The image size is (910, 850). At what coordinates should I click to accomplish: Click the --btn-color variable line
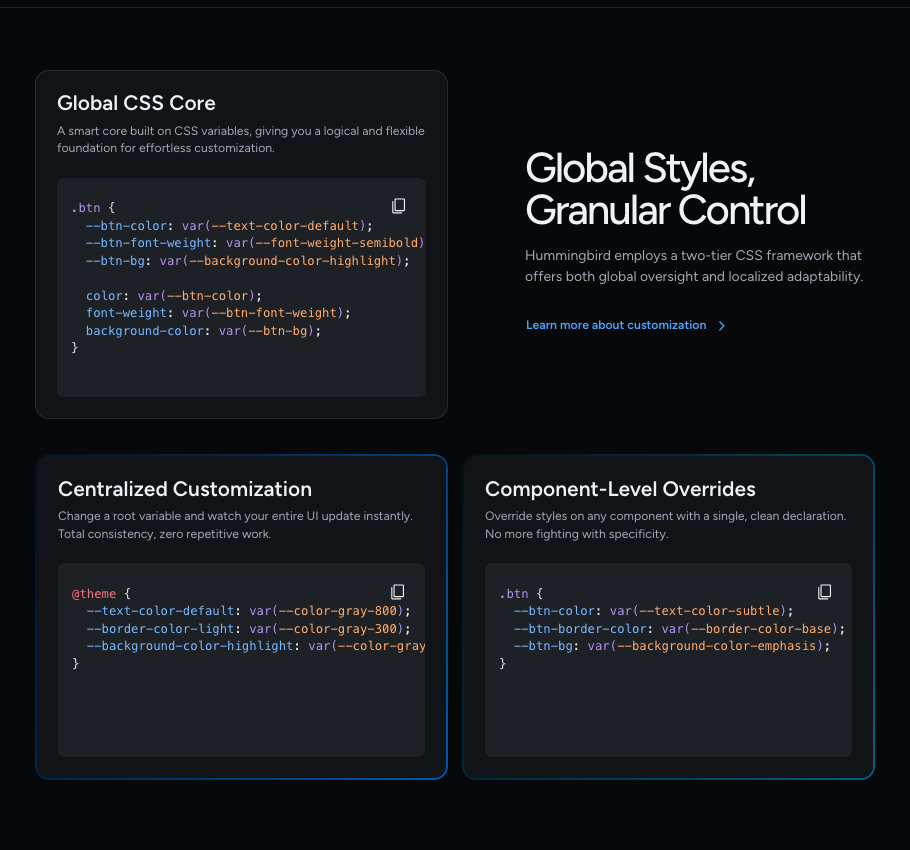pyautogui.click(x=126, y=225)
